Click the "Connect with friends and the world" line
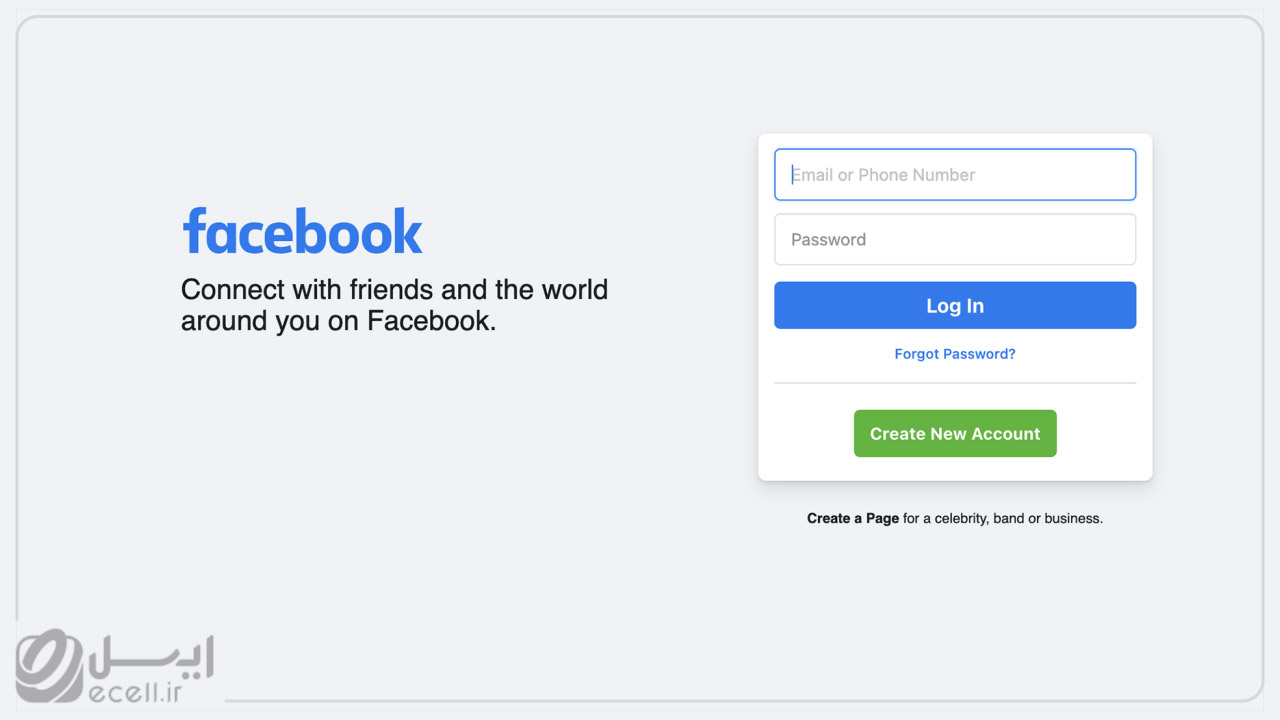The width and height of the screenshot is (1280, 720). pyautogui.click(x=394, y=290)
